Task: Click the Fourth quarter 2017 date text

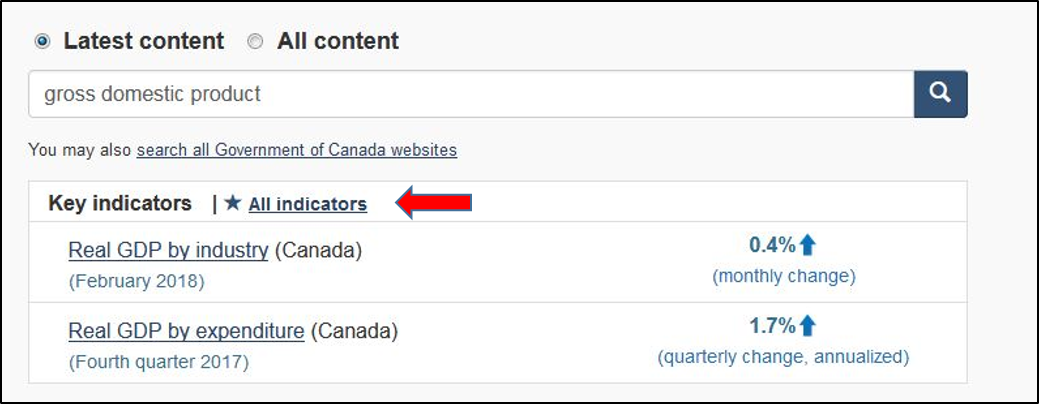Action: [158, 362]
